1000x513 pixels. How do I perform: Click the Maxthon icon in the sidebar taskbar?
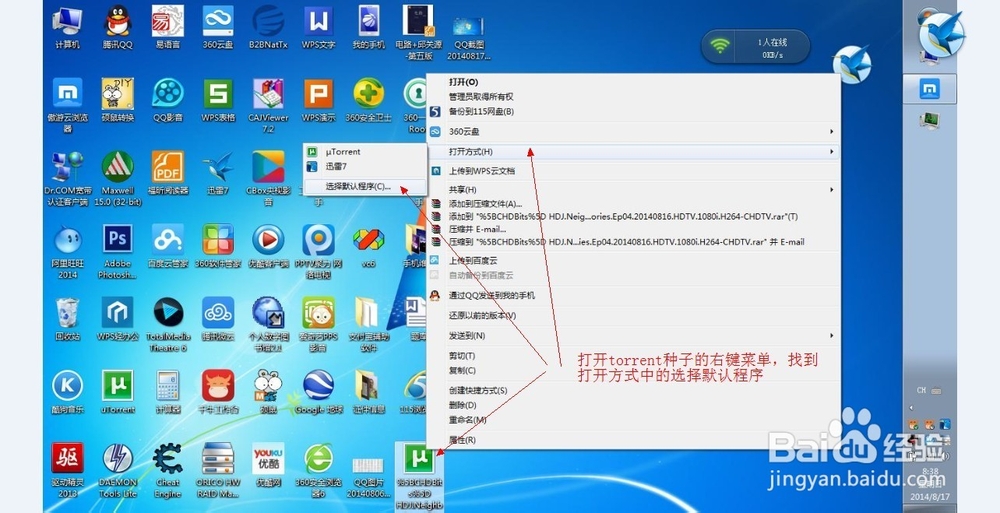coord(929,89)
